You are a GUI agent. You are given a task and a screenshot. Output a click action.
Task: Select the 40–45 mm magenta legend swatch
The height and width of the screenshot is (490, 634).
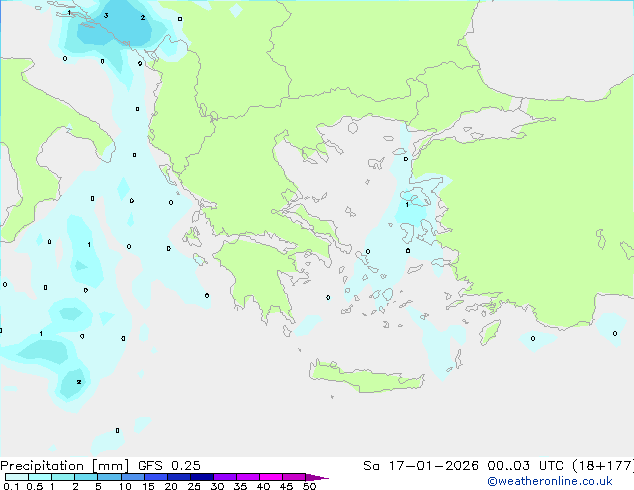271,477
